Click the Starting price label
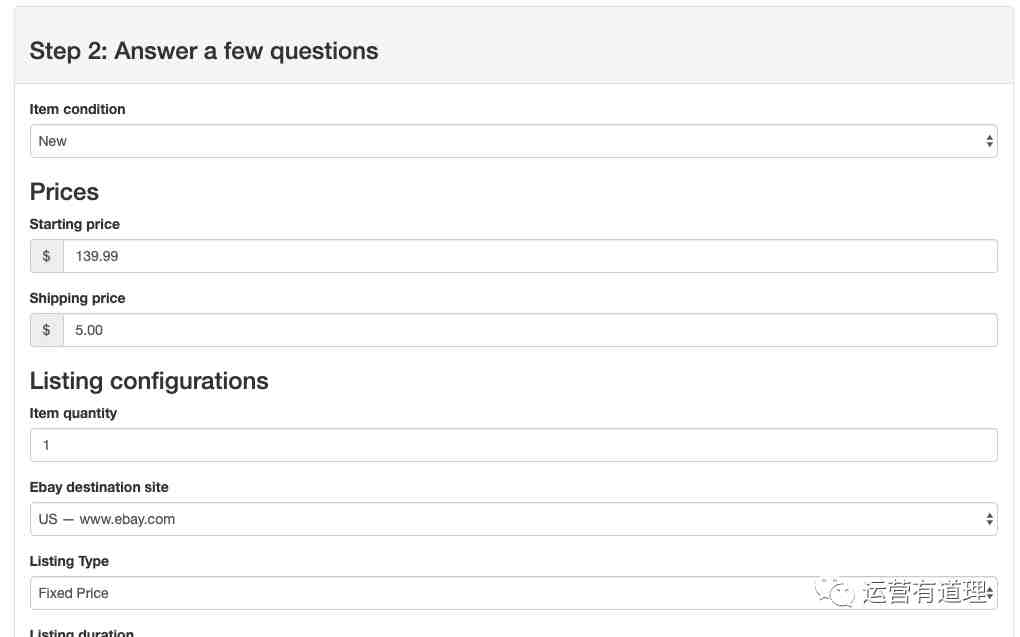The width and height of the screenshot is (1020, 637). point(75,224)
